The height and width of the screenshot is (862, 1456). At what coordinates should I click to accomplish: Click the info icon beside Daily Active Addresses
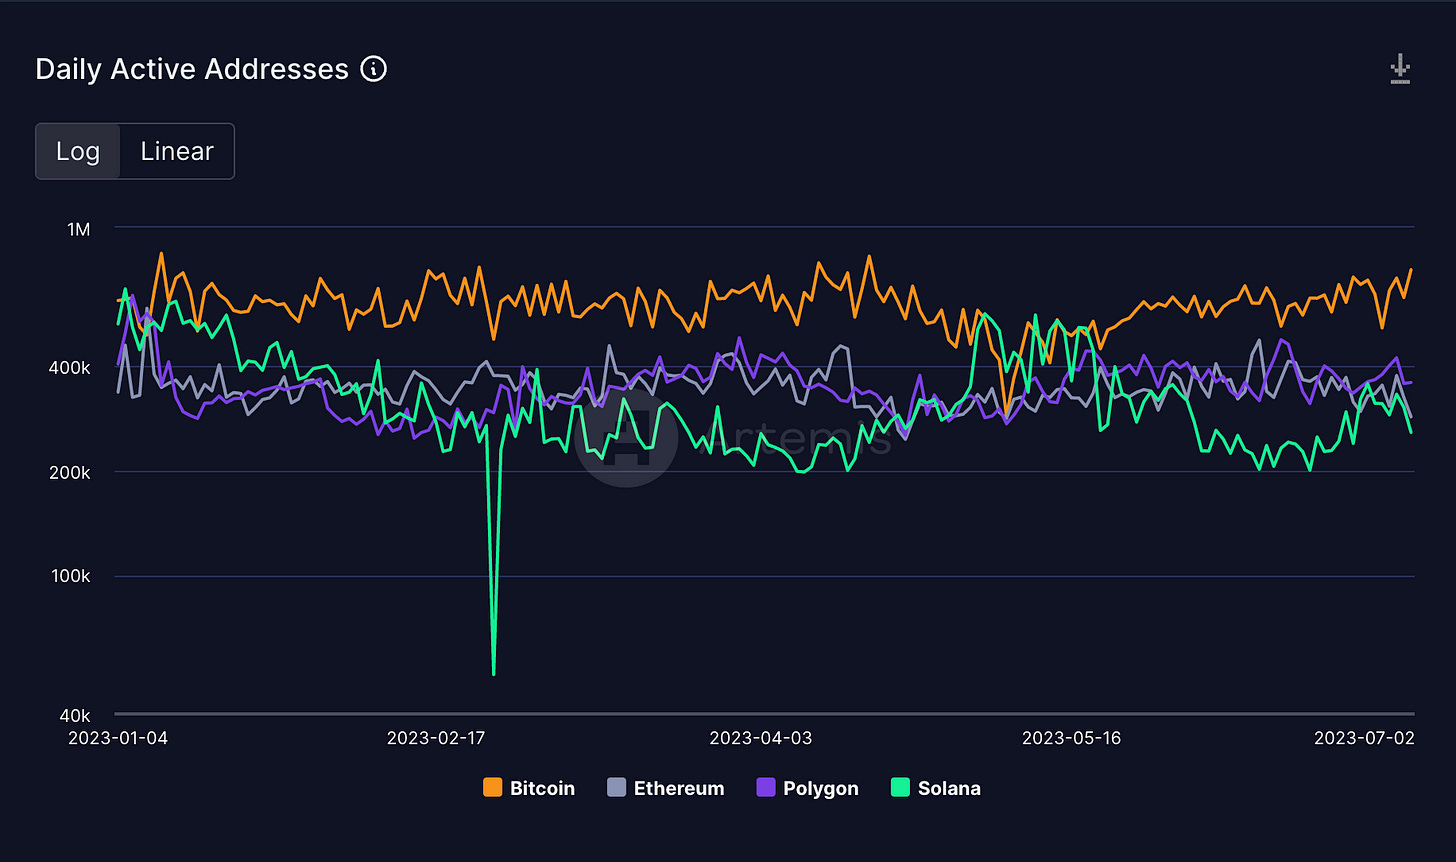373,69
